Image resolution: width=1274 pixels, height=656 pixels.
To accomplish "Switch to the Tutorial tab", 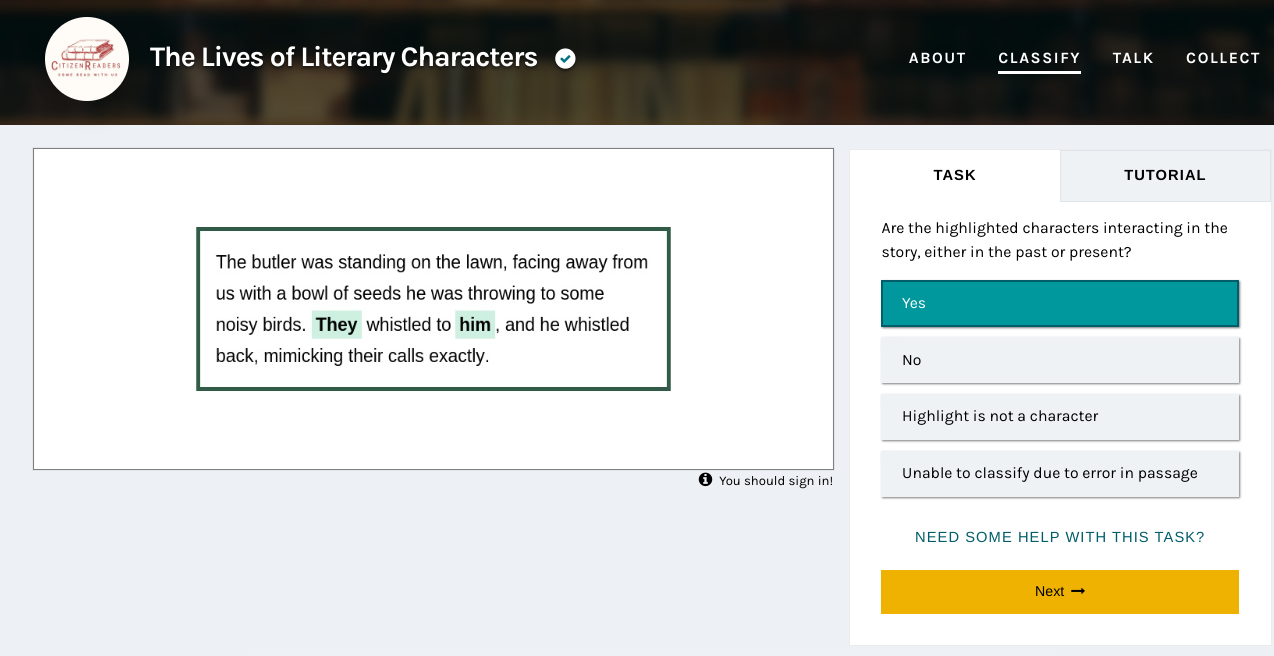I will click(1165, 175).
